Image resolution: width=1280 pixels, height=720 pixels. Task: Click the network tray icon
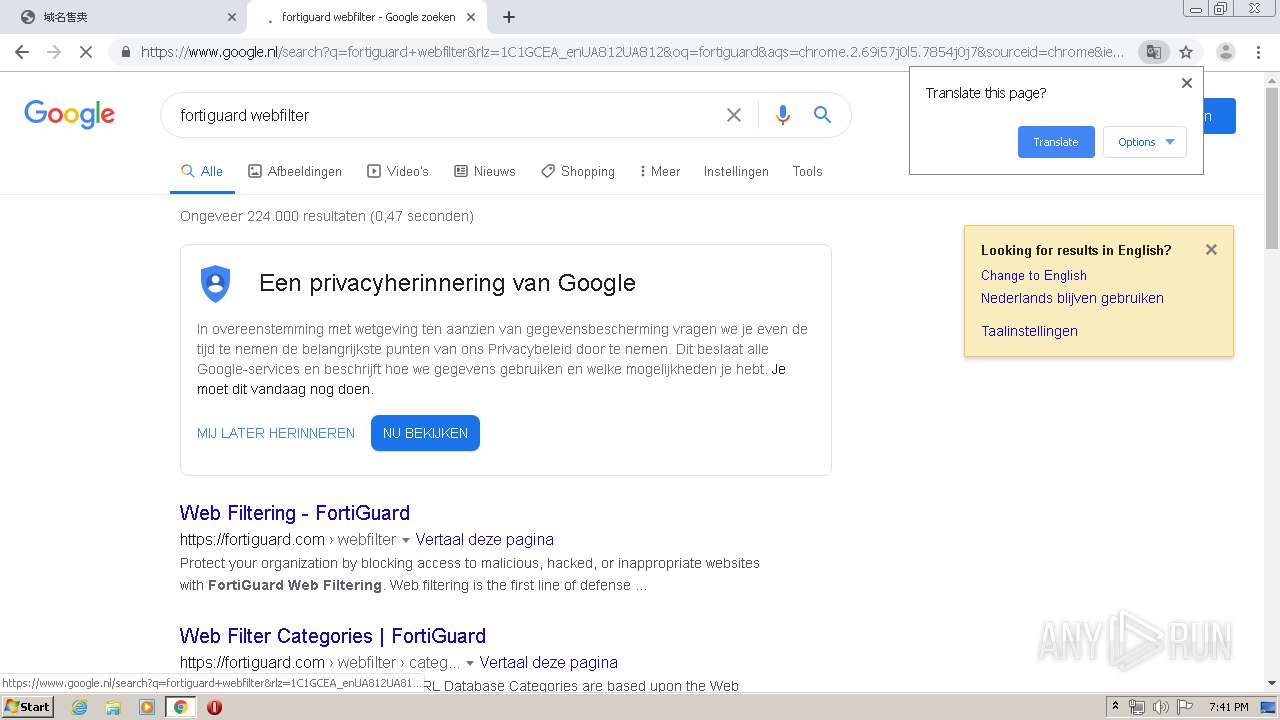tap(1137, 707)
